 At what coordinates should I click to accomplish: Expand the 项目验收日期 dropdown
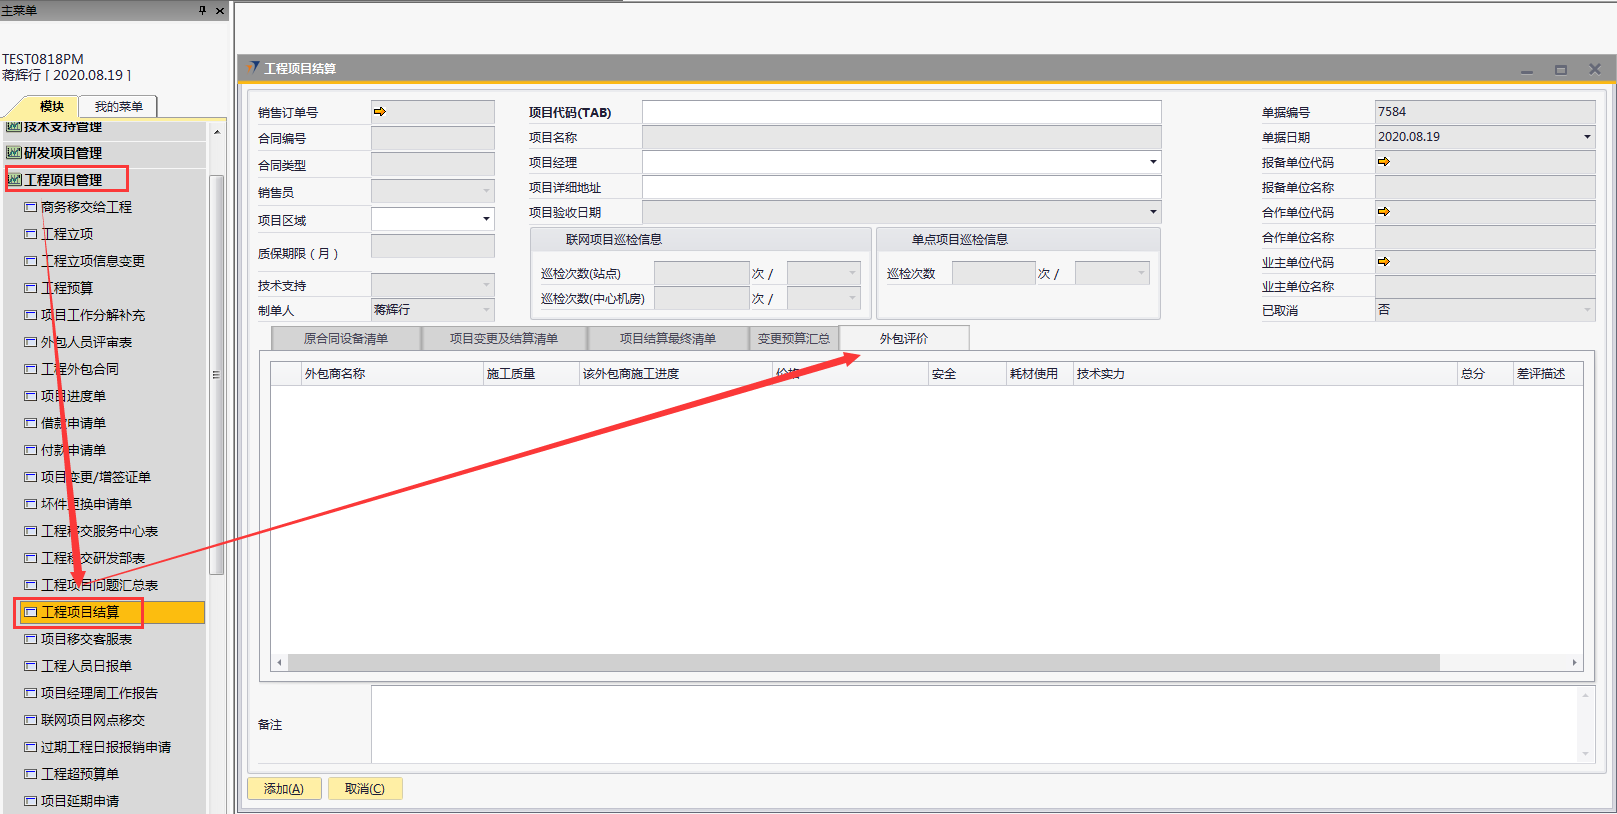[1153, 212]
